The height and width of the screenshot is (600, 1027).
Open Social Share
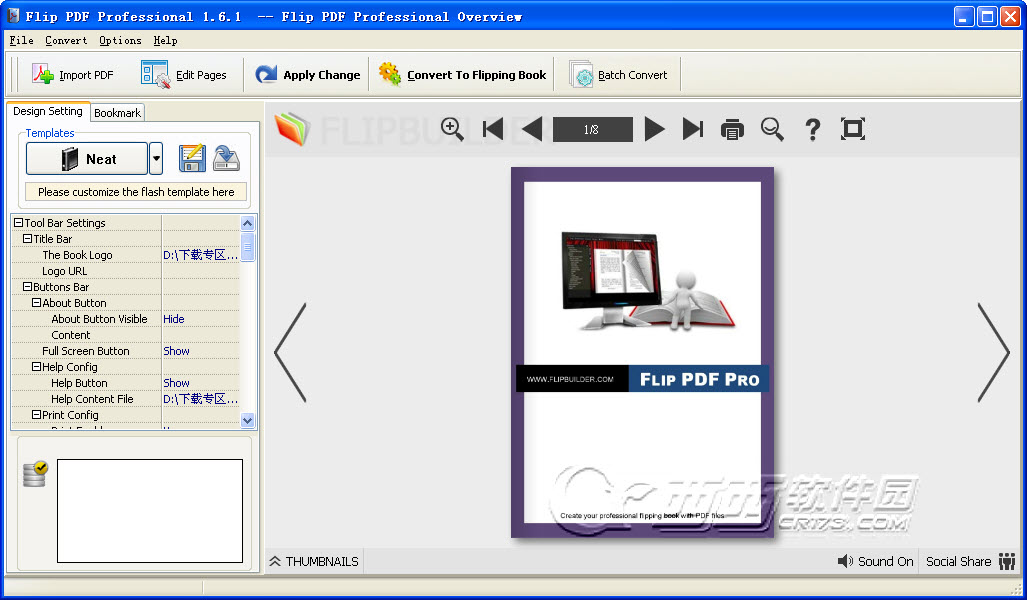pyautogui.click(x=970, y=561)
